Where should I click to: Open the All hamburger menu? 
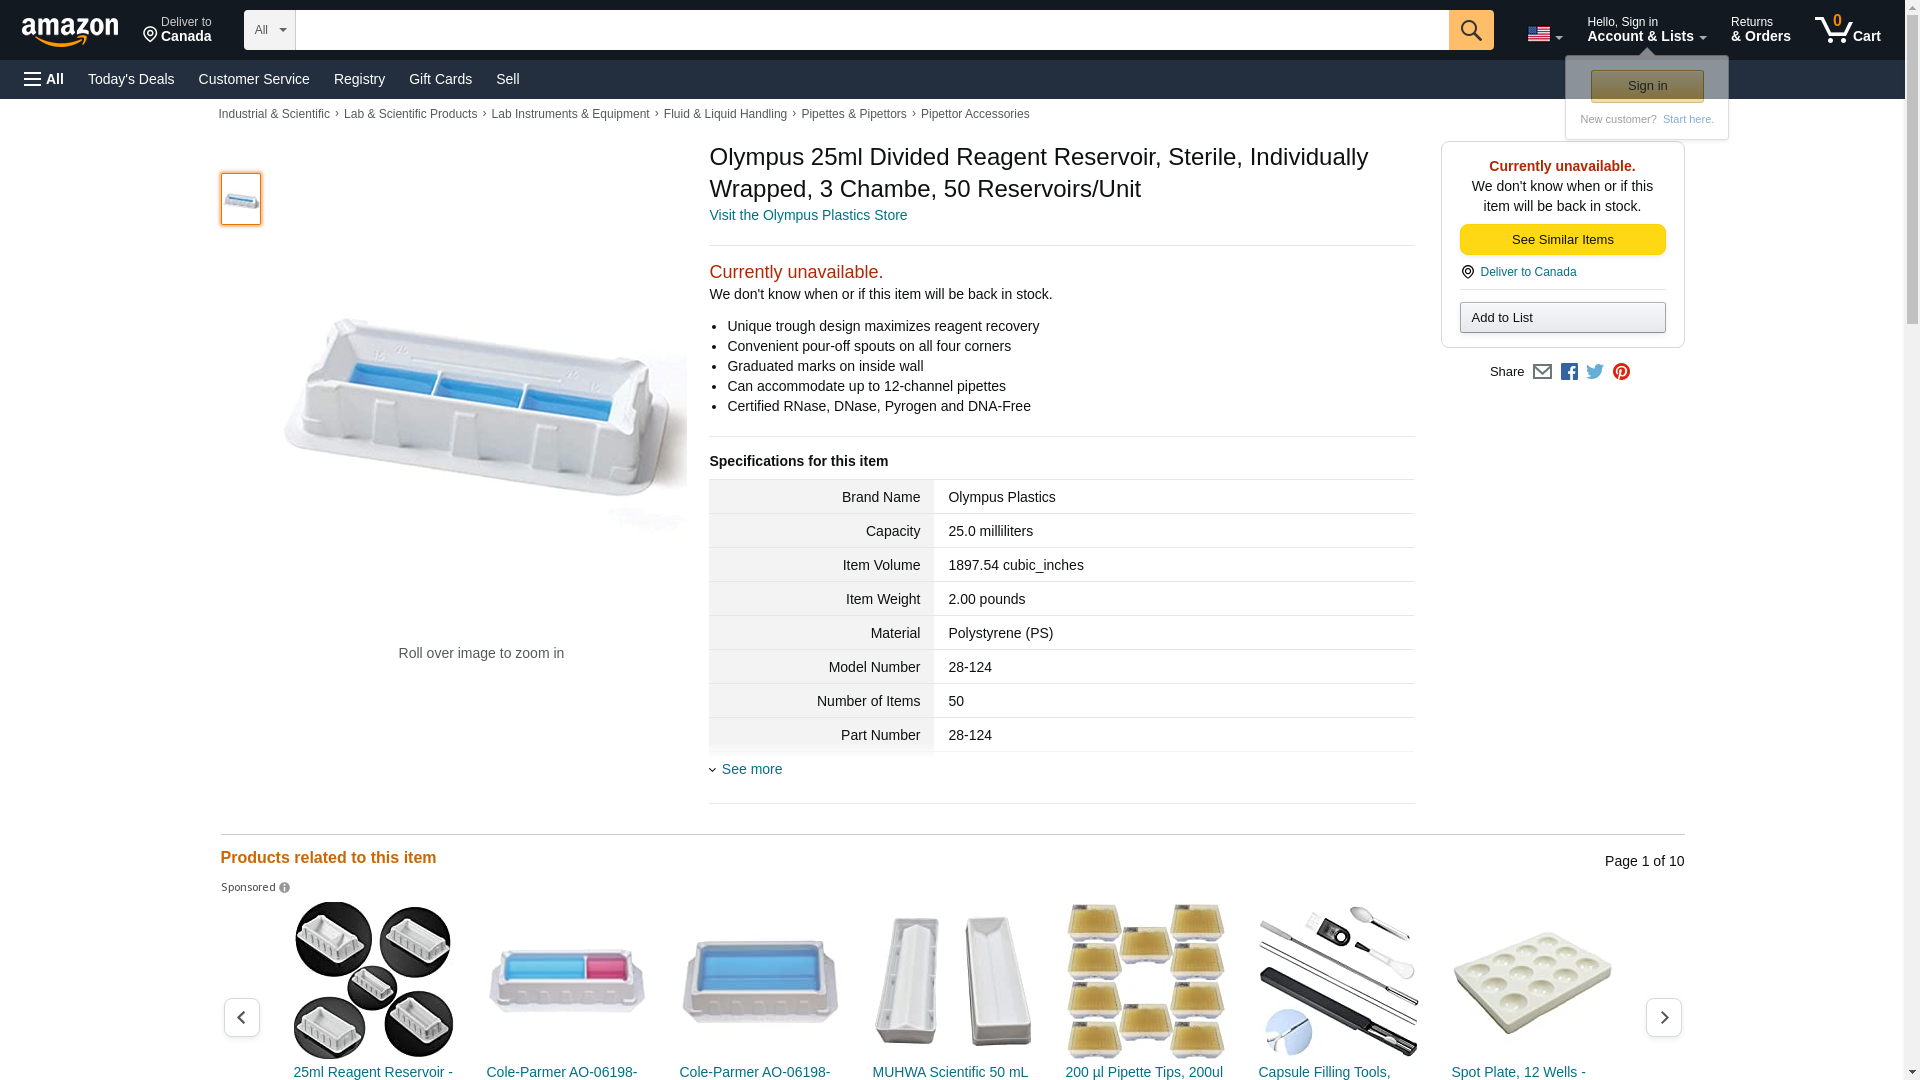point(44,79)
